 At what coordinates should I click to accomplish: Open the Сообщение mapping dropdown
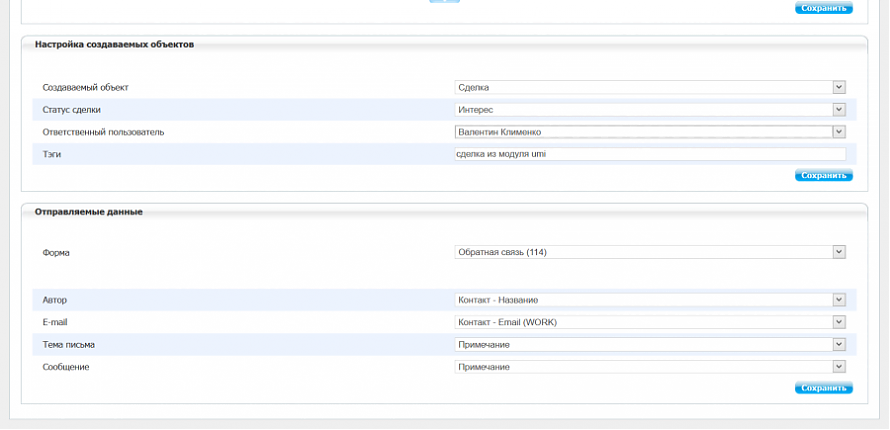click(650, 367)
